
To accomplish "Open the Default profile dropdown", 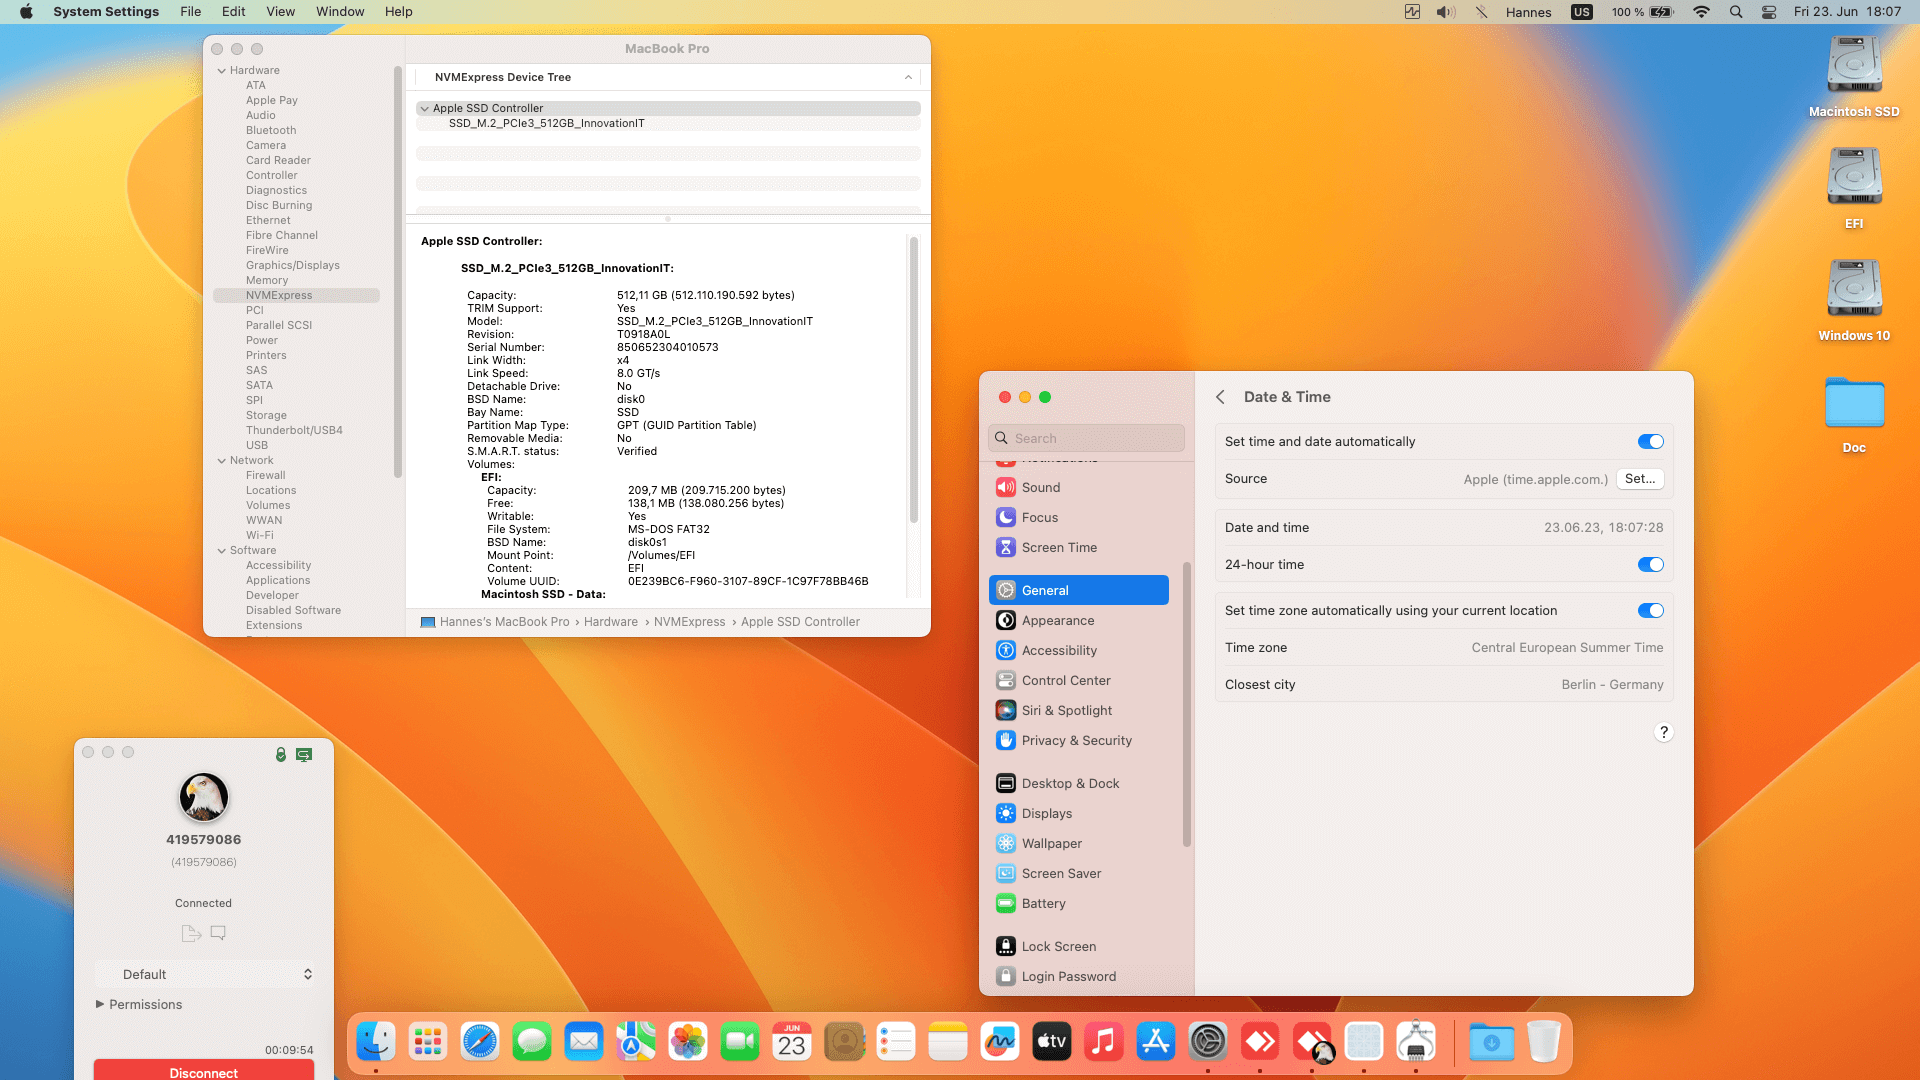I will (x=204, y=974).
